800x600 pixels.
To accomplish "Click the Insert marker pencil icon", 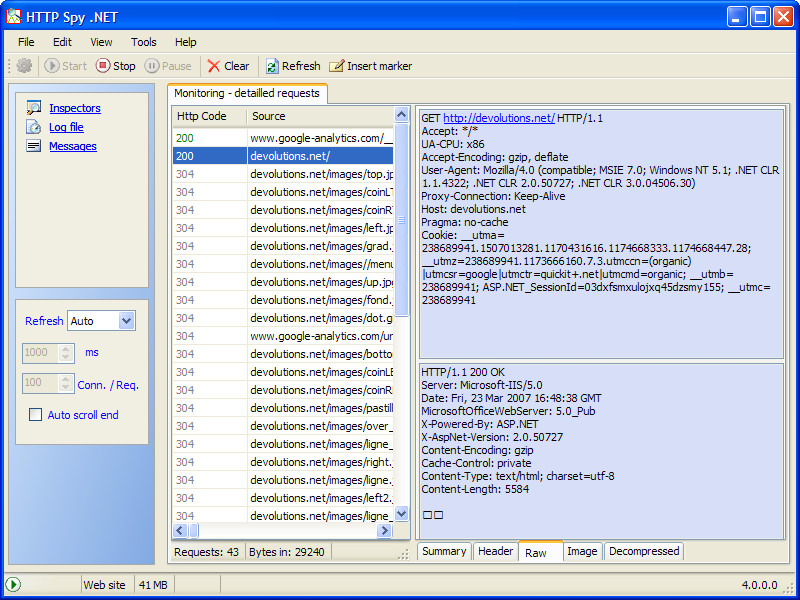I will [336, 66].
